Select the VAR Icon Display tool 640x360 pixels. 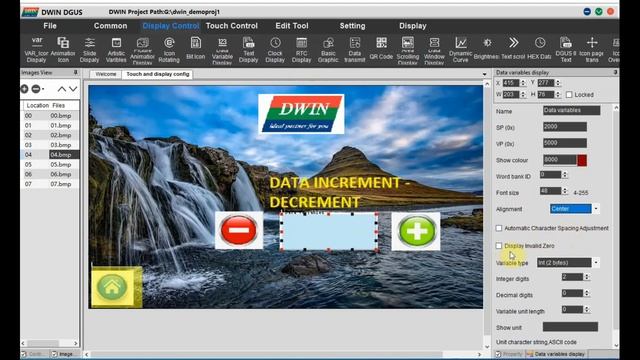click(x=36, y=49)
